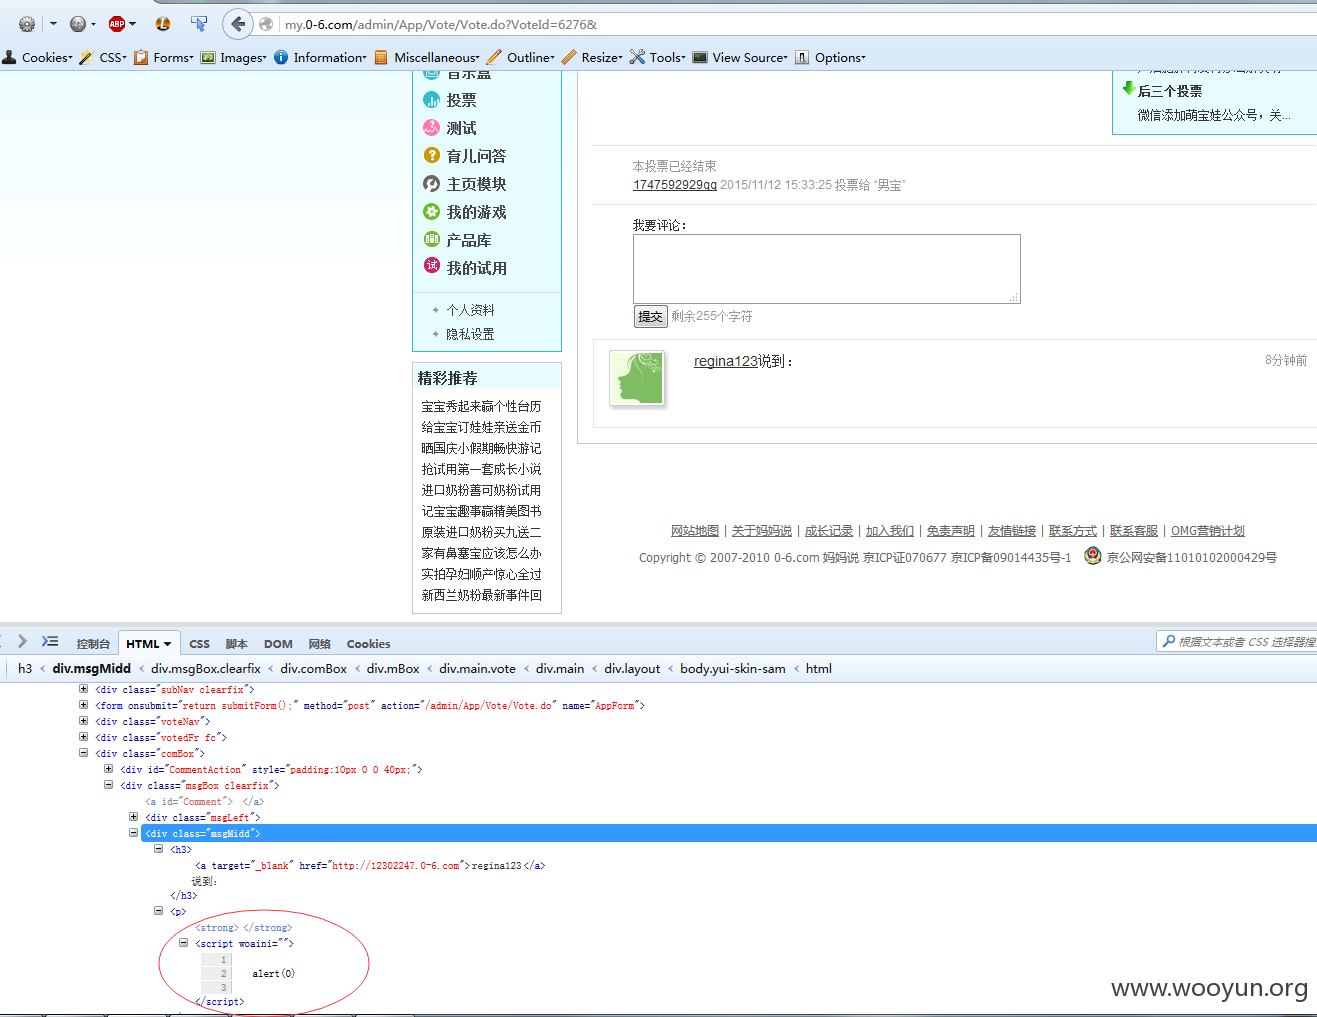Open 个人资料 sidebar link

[x=470, y=310]
